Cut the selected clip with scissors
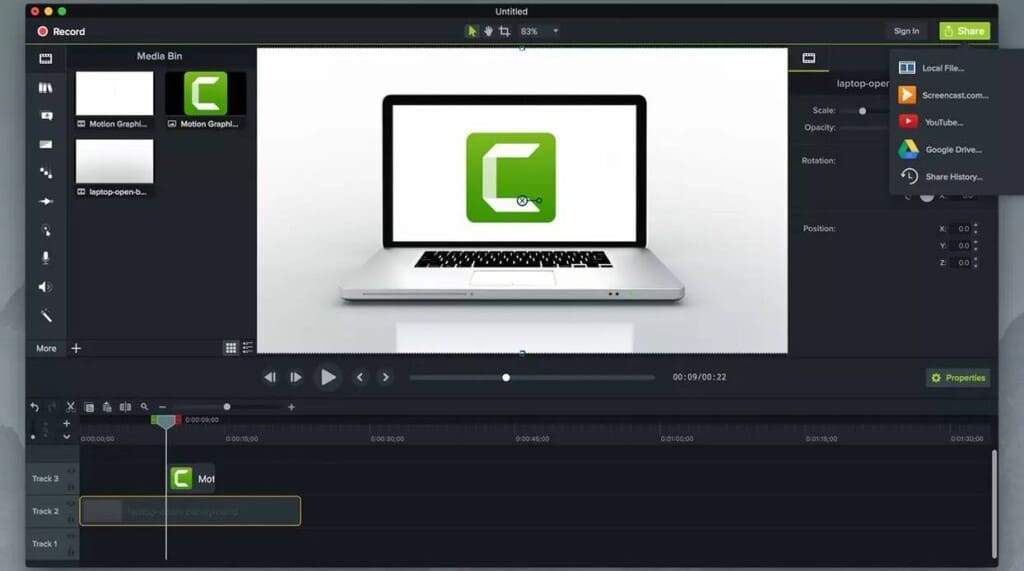The height and width of the screenshot is (571, 1024). [71, 407]
